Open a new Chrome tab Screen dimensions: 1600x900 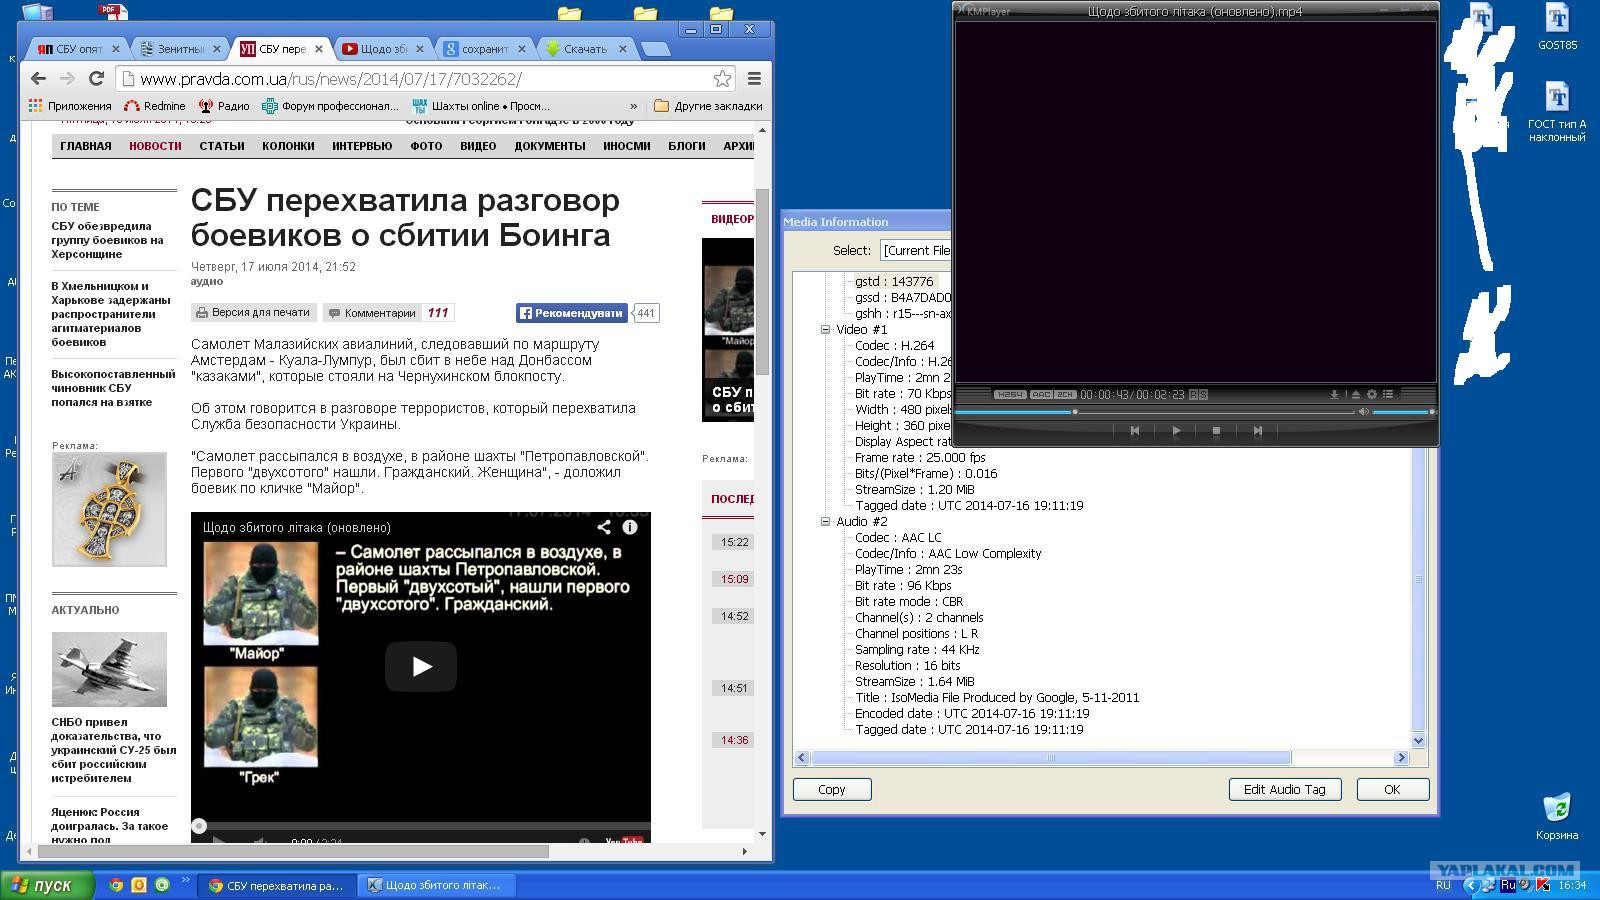pos(655,49)
